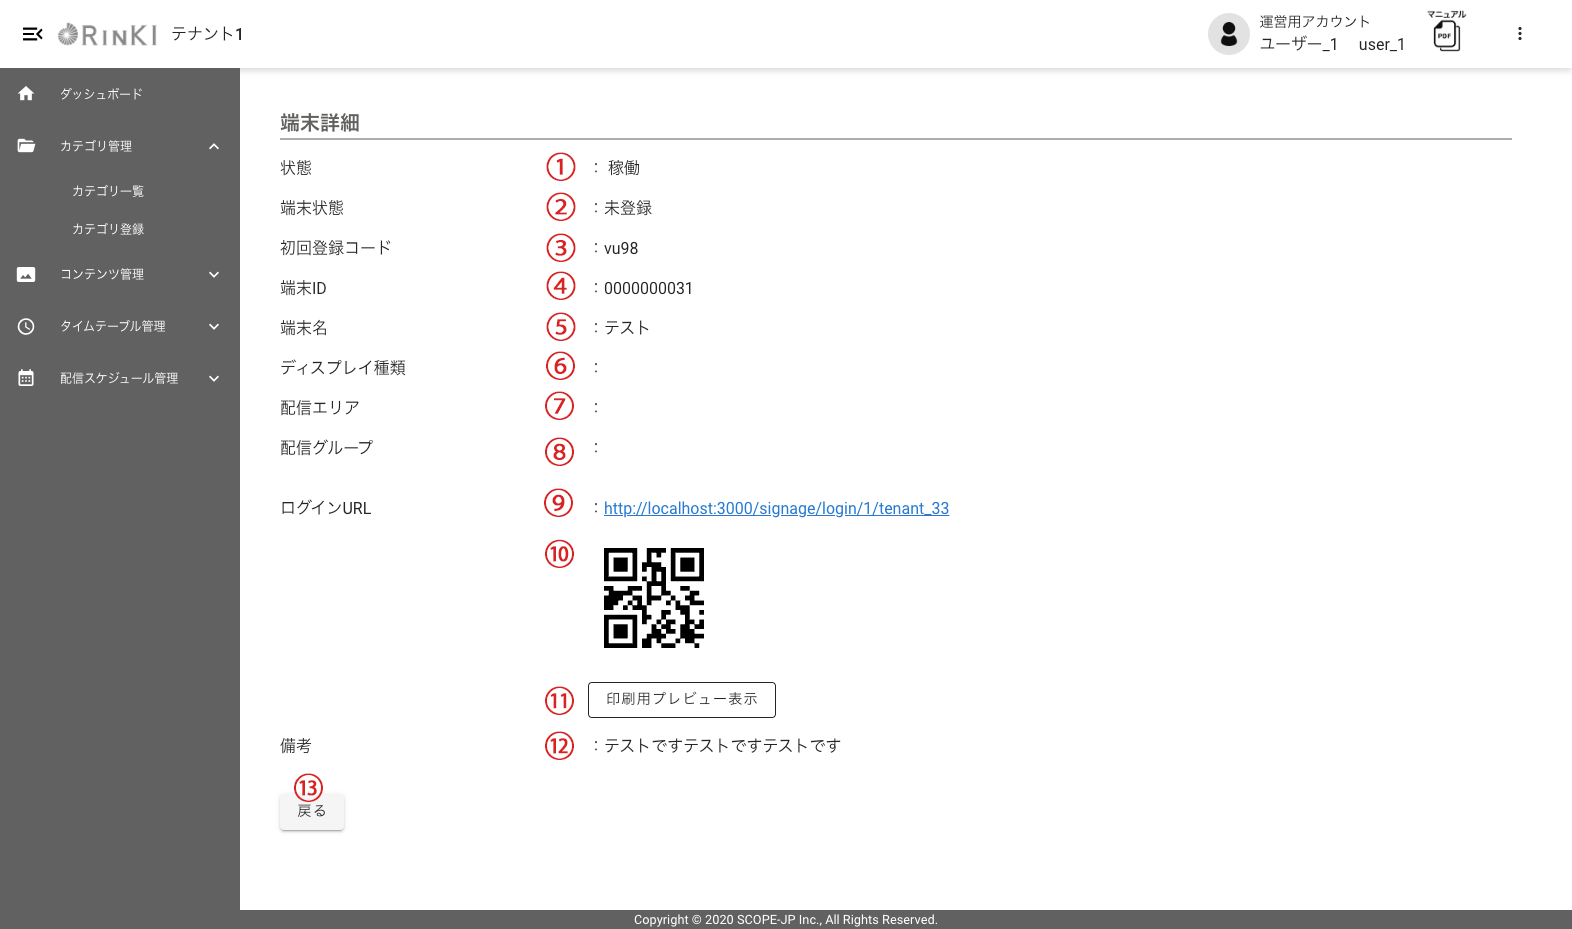Open カテゴリ登録 in the sidebar
The height and width of the screenshot is (929, 1572).
(x=108, y=229)
